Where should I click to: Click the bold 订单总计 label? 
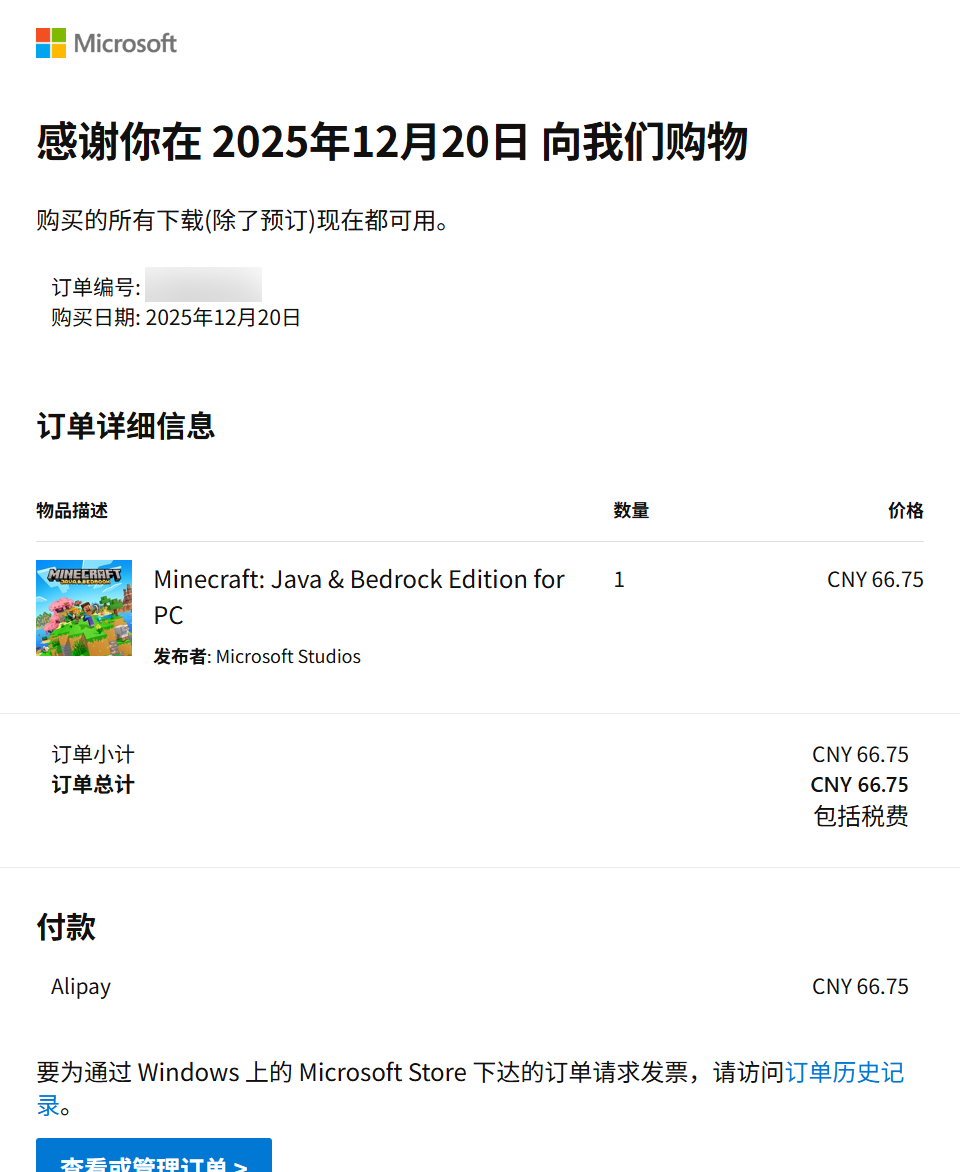[93, 785]
